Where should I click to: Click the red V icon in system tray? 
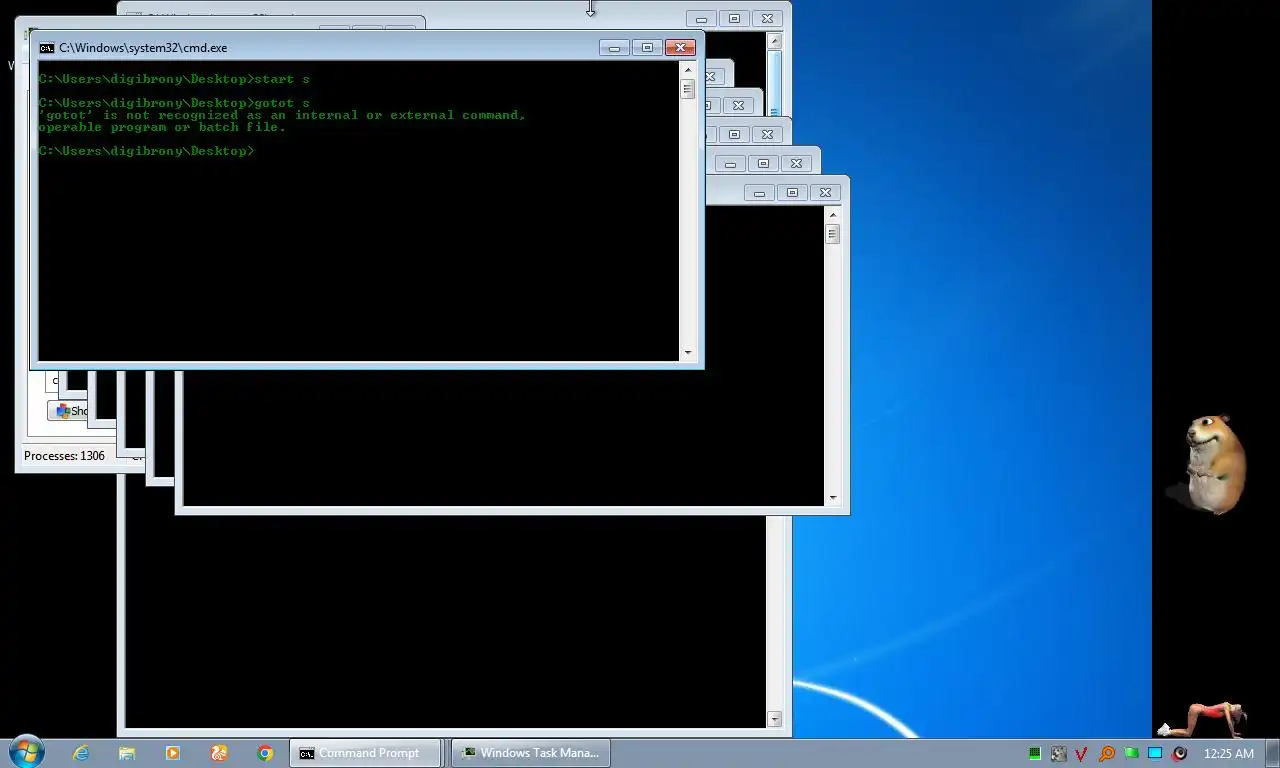click(x=1081, y=753)
